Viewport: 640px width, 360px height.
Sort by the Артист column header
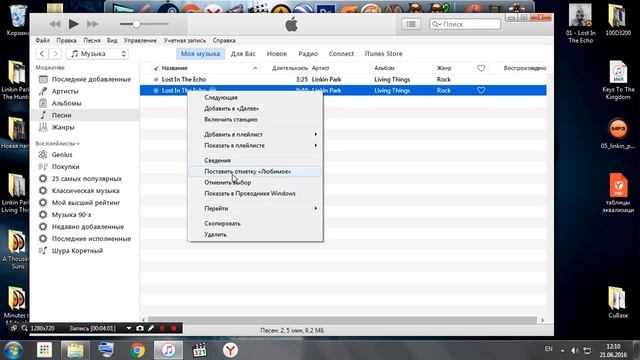pos(320,68)
